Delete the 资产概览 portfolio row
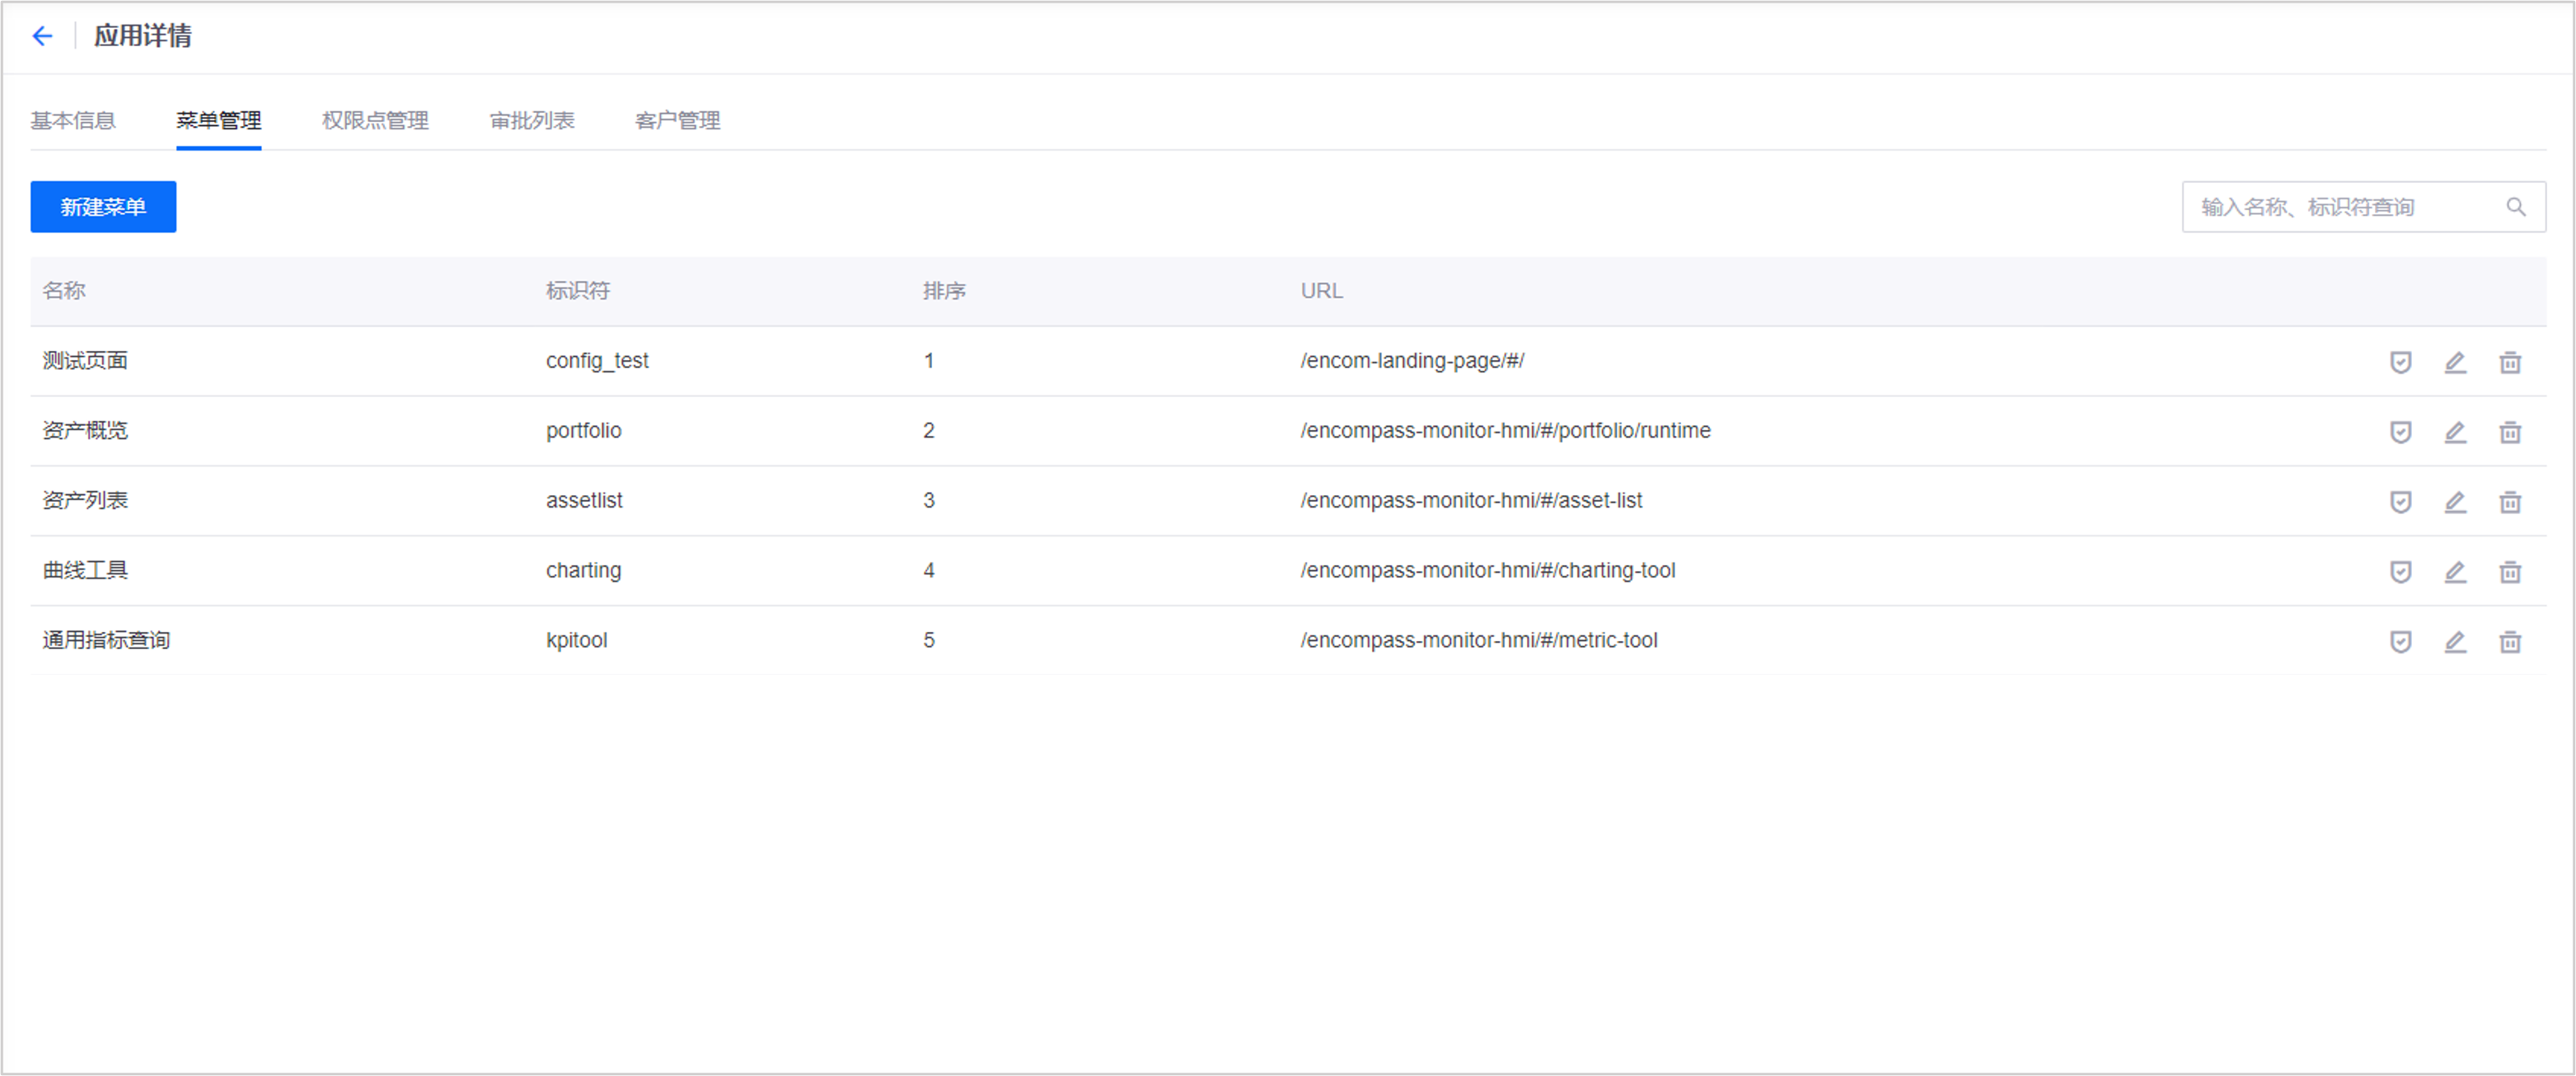The image size is (2576, 1076). pyautogui.click(x=2510, y=432)
